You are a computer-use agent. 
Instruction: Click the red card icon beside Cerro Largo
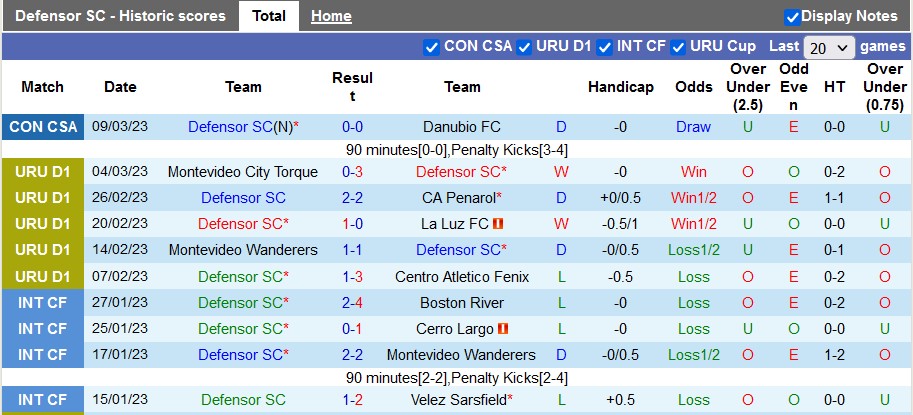click(503, 329)
